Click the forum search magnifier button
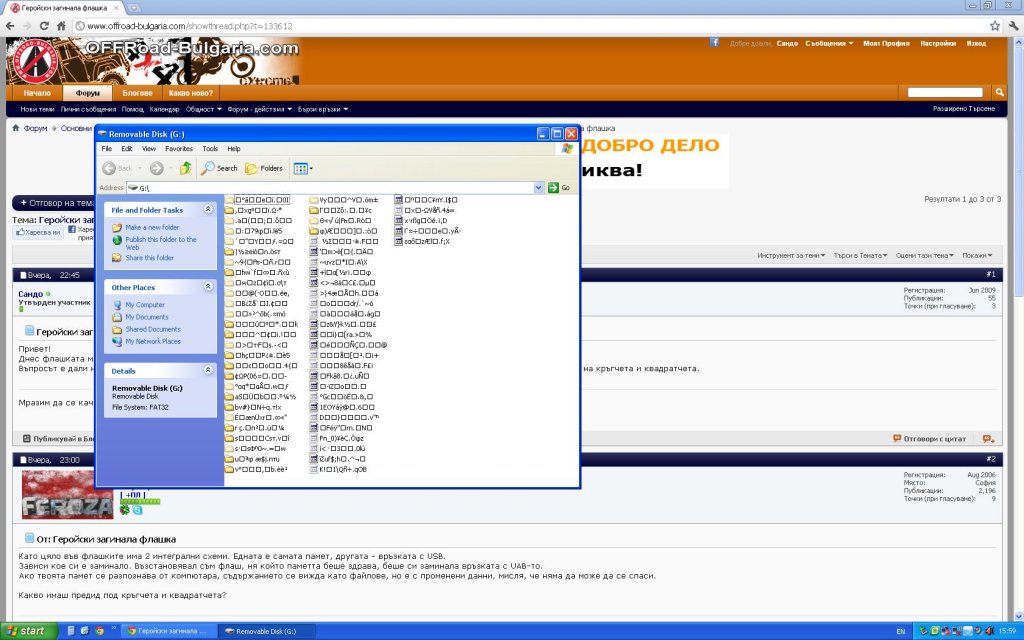Image resolution: width=1024 pixels, height=640 pixels. coord(999,92)
